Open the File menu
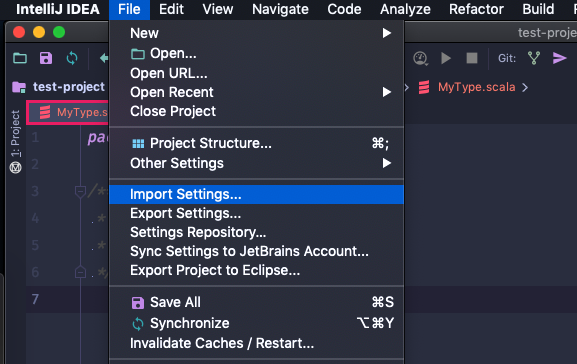 [129, 9]
